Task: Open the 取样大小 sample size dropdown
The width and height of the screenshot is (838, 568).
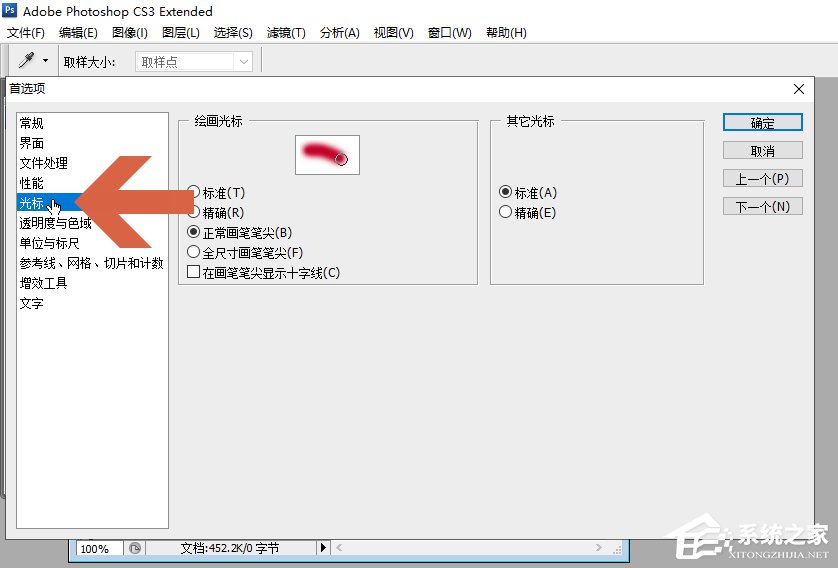Action: pyautogui.click(x=193, y=62)
